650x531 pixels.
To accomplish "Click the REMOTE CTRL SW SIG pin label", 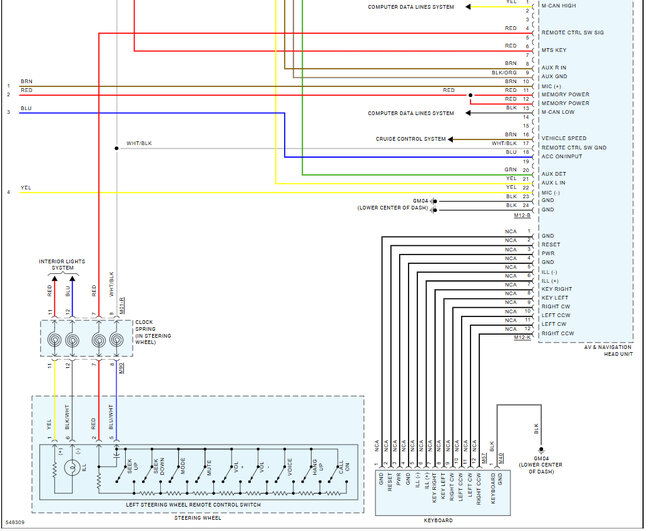I will (x=572, y=32).
